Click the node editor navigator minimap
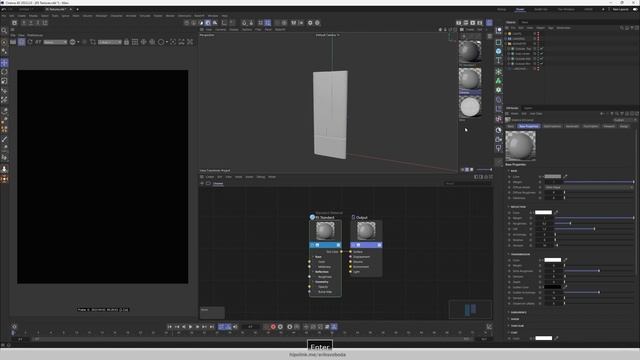Image resolution: width=640 pixels, height=360 pixels. [470, 310]
